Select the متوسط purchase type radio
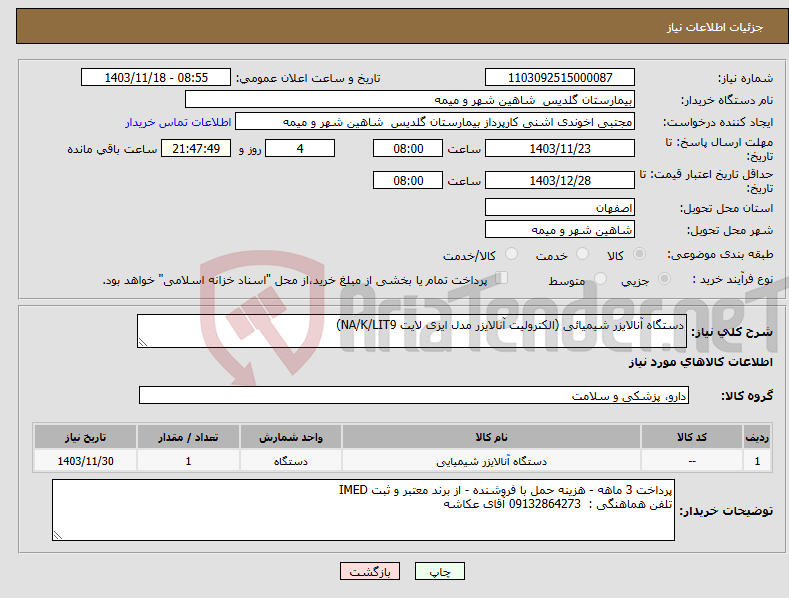789x598 pixels. 600,279
